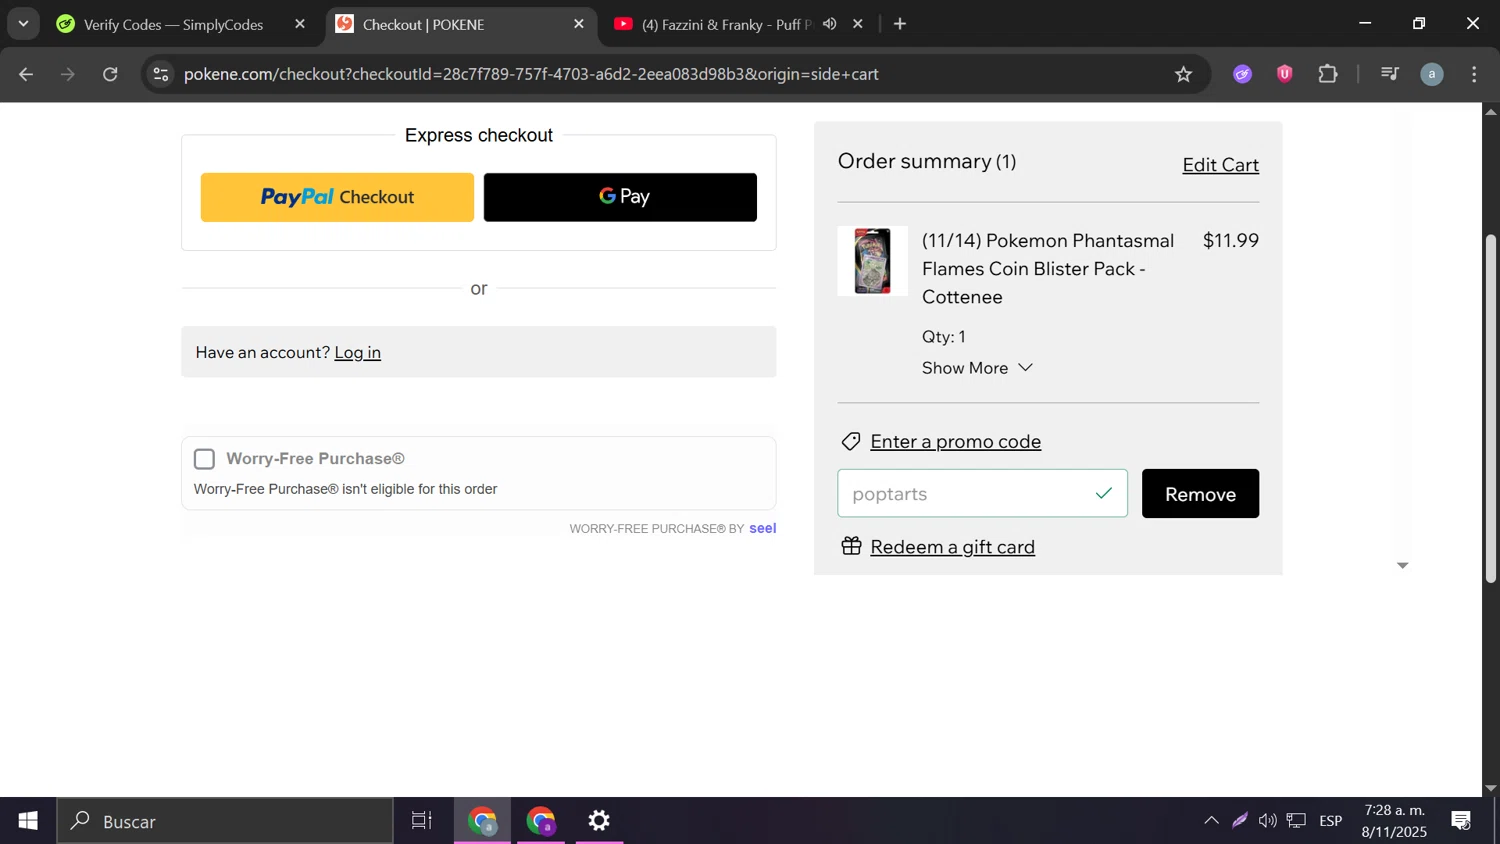Pay with Google Pay button
This screenshot has height=844, width=1500.
[x=620, y=197]
